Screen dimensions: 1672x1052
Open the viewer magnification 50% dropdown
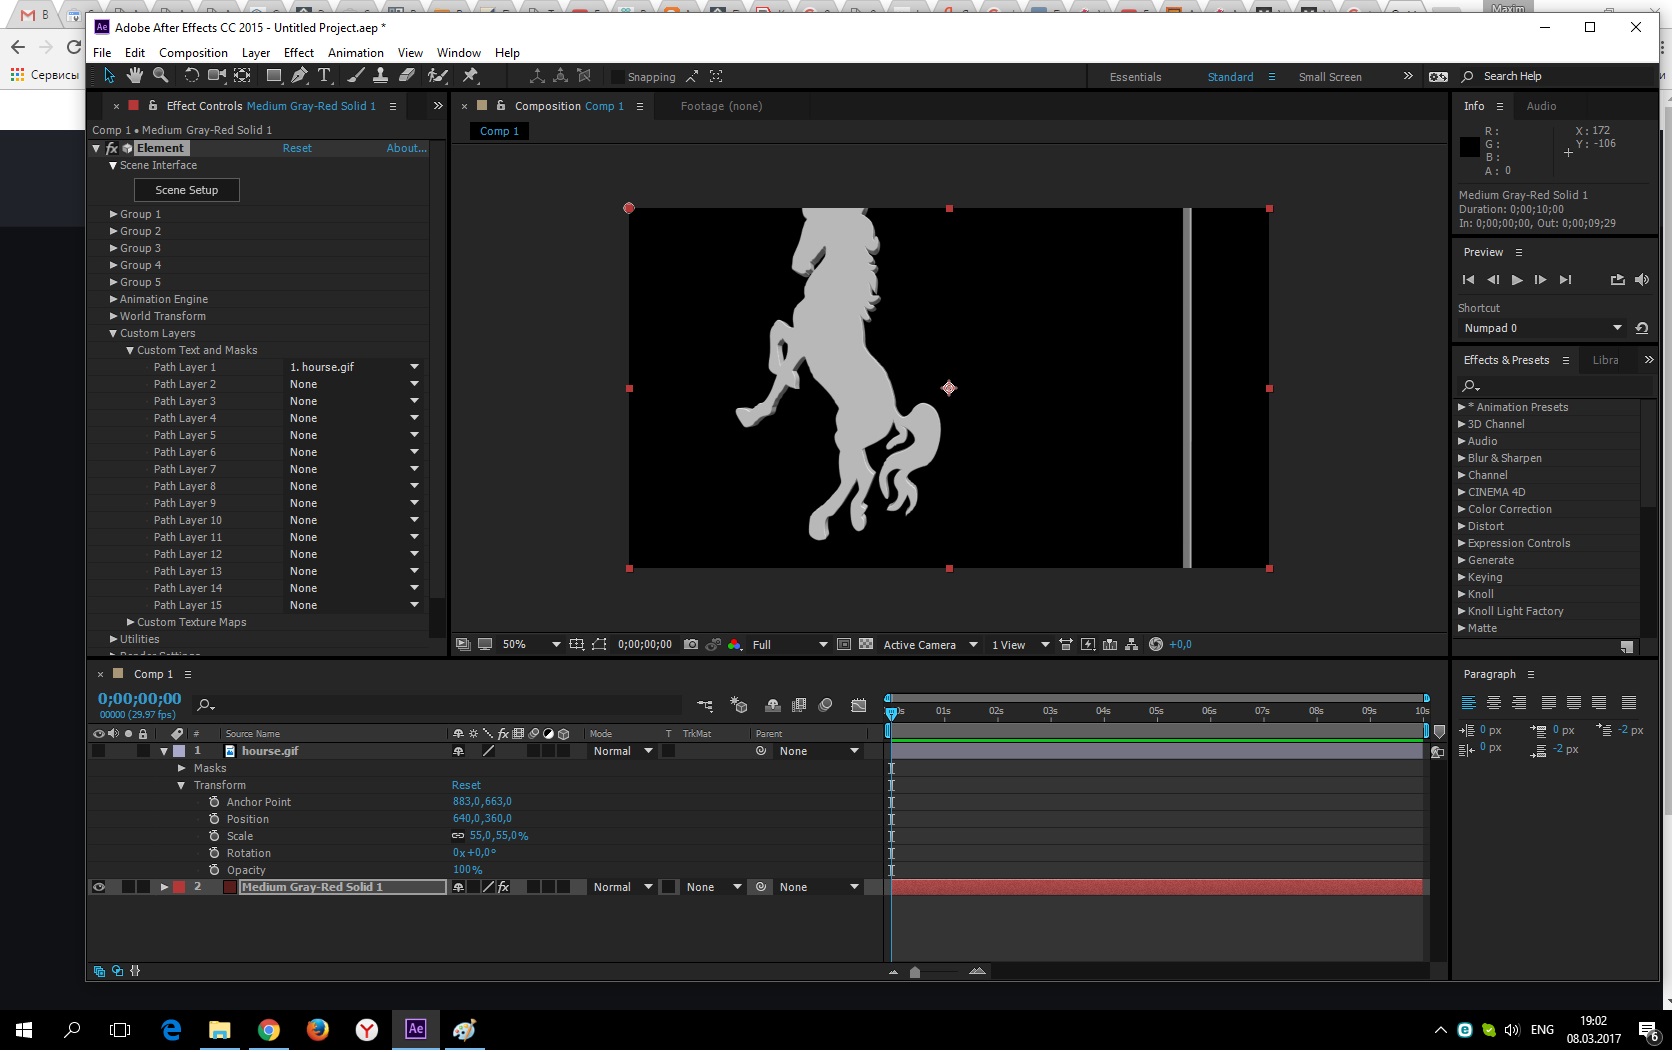pos(531,645)
